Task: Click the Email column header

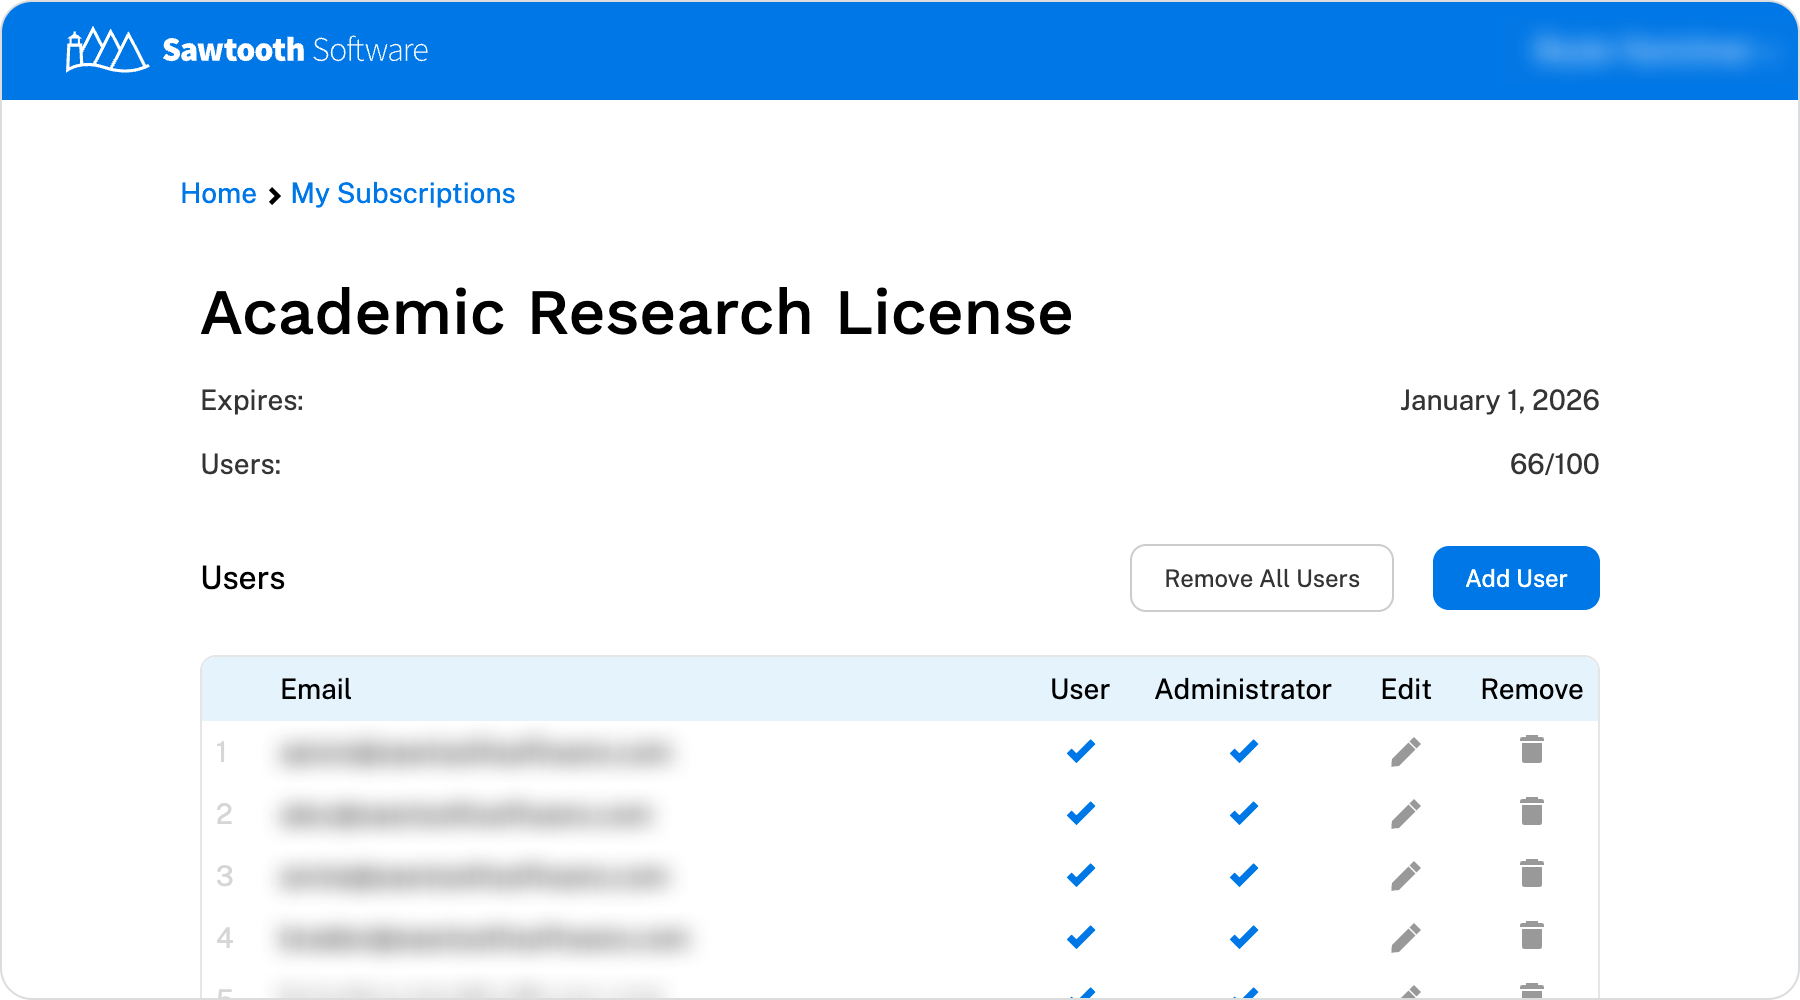Action: pyautogui.click(x=315, y=690)
